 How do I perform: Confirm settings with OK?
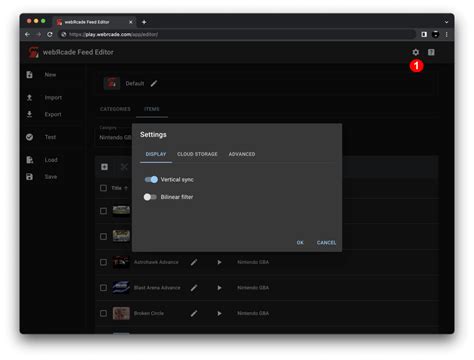click(x=300, y=243)
